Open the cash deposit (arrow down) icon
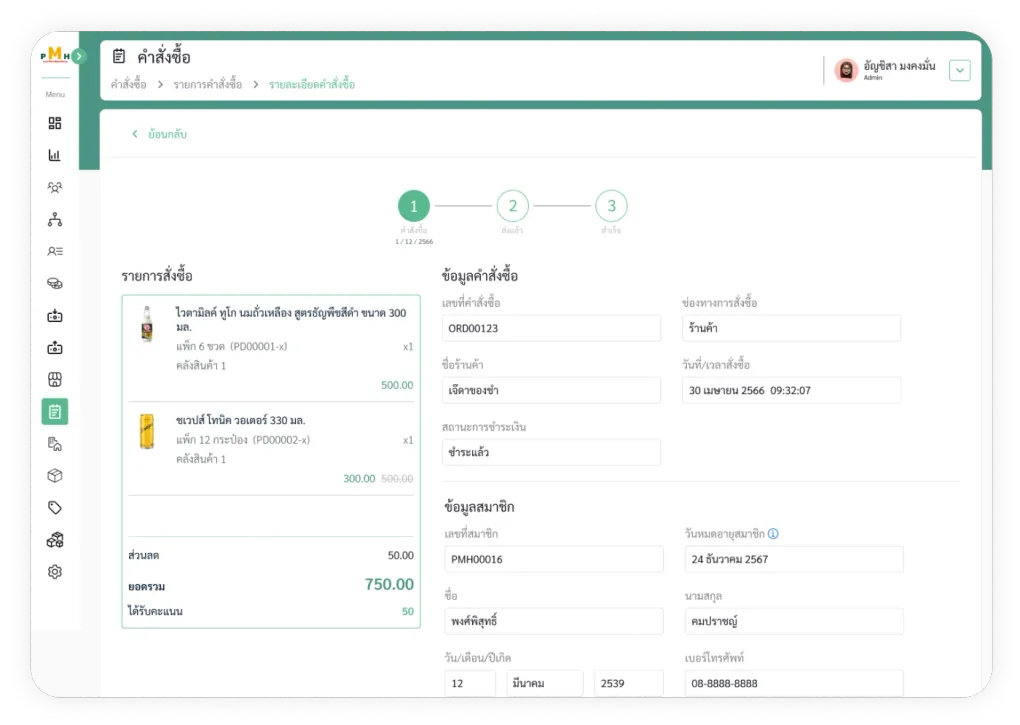1020x725 pixels. point(55,315)
